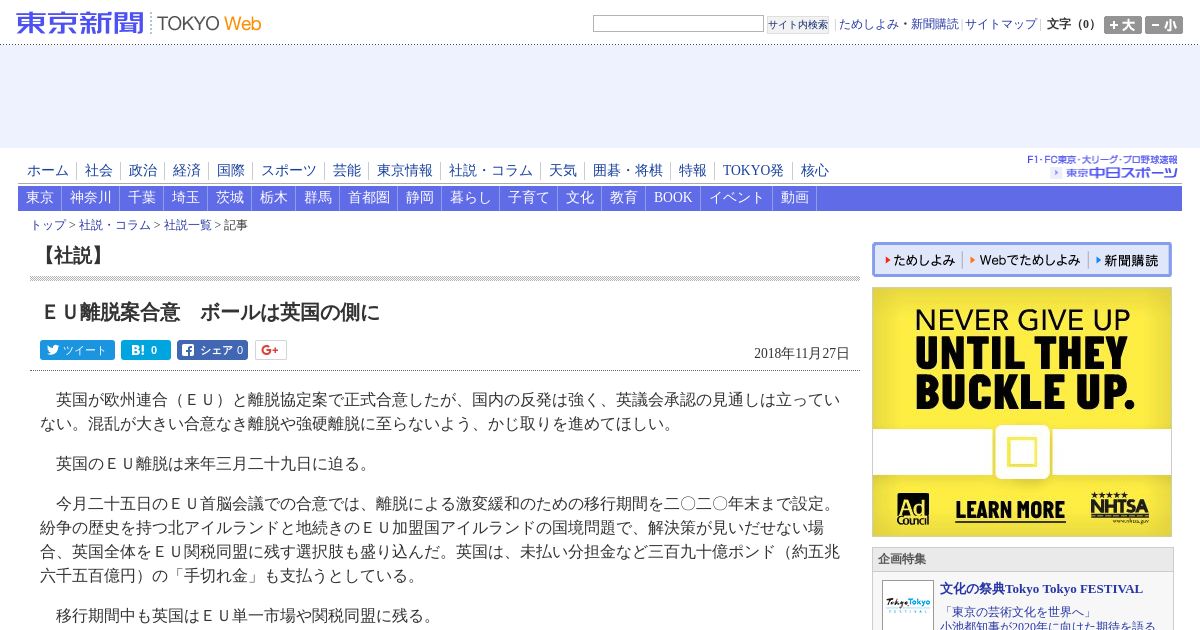Select 東京 in regional nav bar
The height and width of the screenshot is (630, 1200).
[x=40, y=198]
